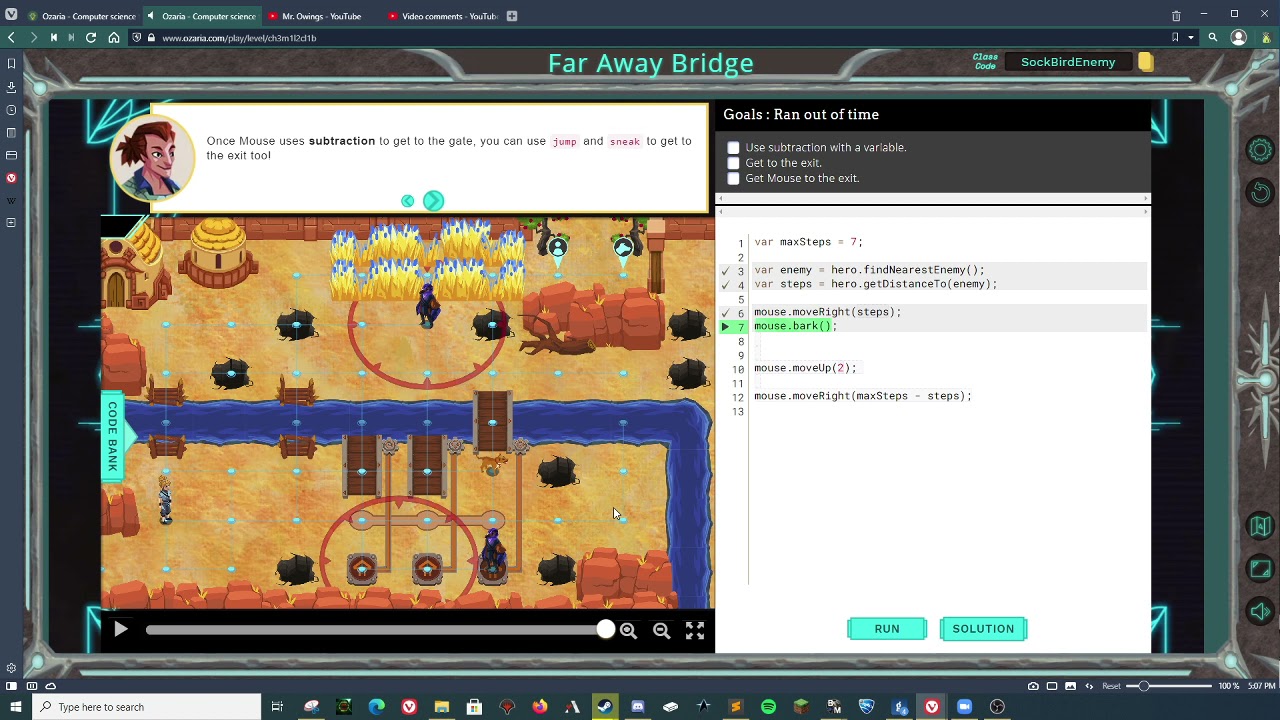Open Windows Start menu

click(15, 707)
